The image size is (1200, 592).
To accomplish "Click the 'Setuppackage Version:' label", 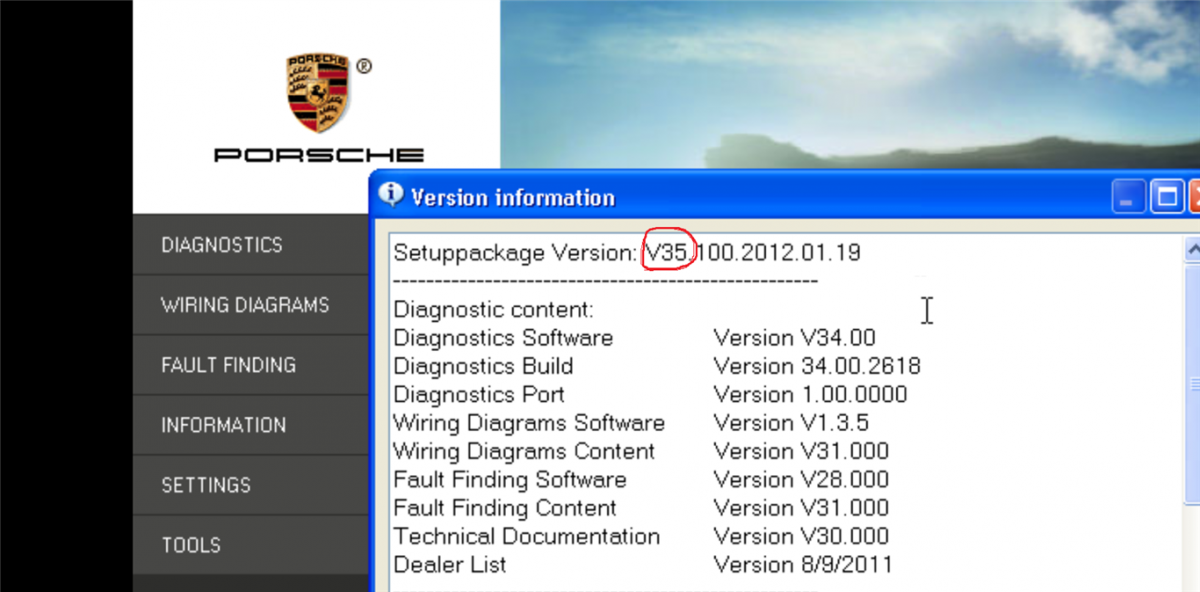I will (x=515, y=253).
